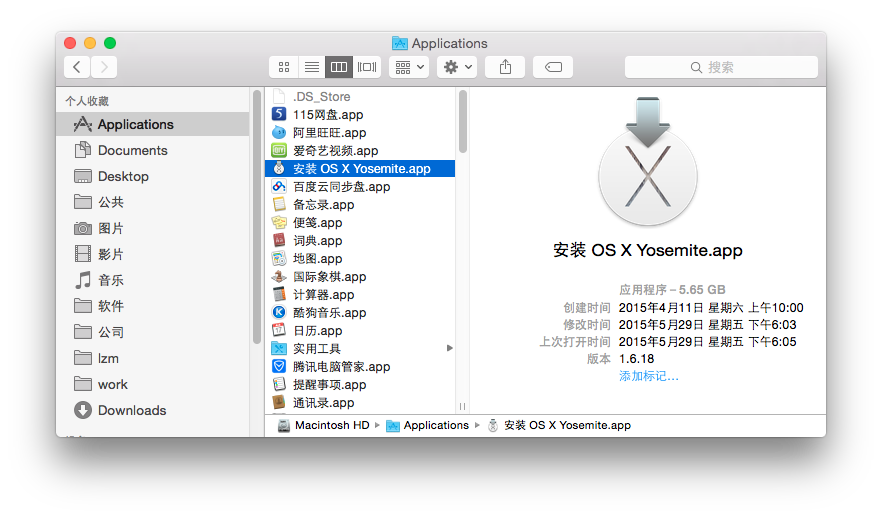This screenshot has height=517, width=882.
Task: Go forward with the right arrow
Action: pos(104,67)
